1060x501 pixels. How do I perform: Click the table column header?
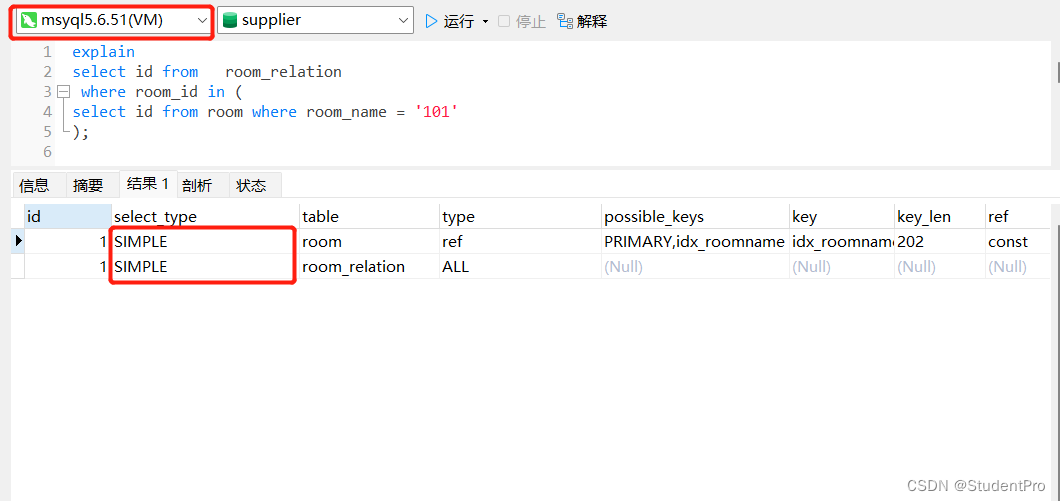pos(369,216)
